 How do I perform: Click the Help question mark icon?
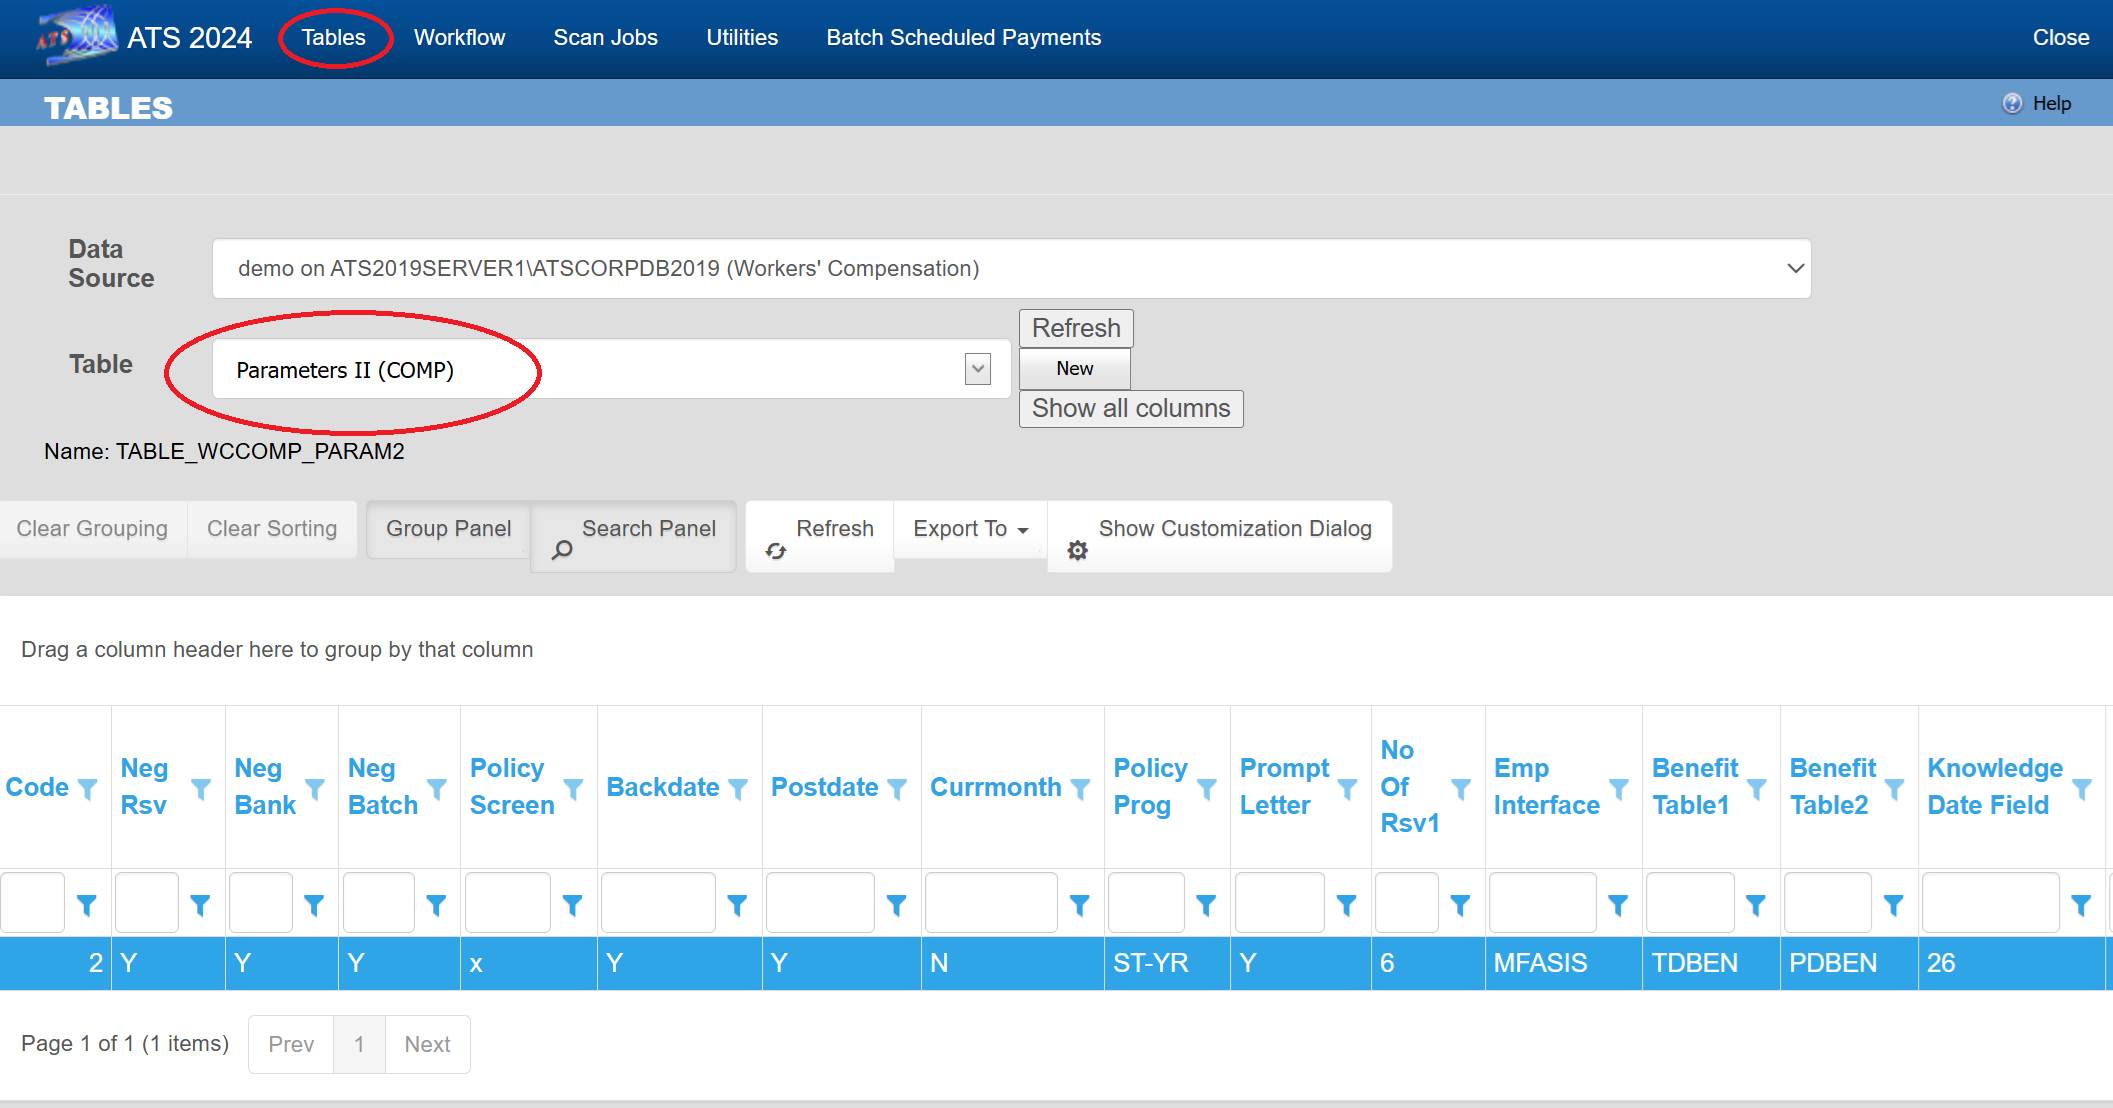tap(2012, 104)
